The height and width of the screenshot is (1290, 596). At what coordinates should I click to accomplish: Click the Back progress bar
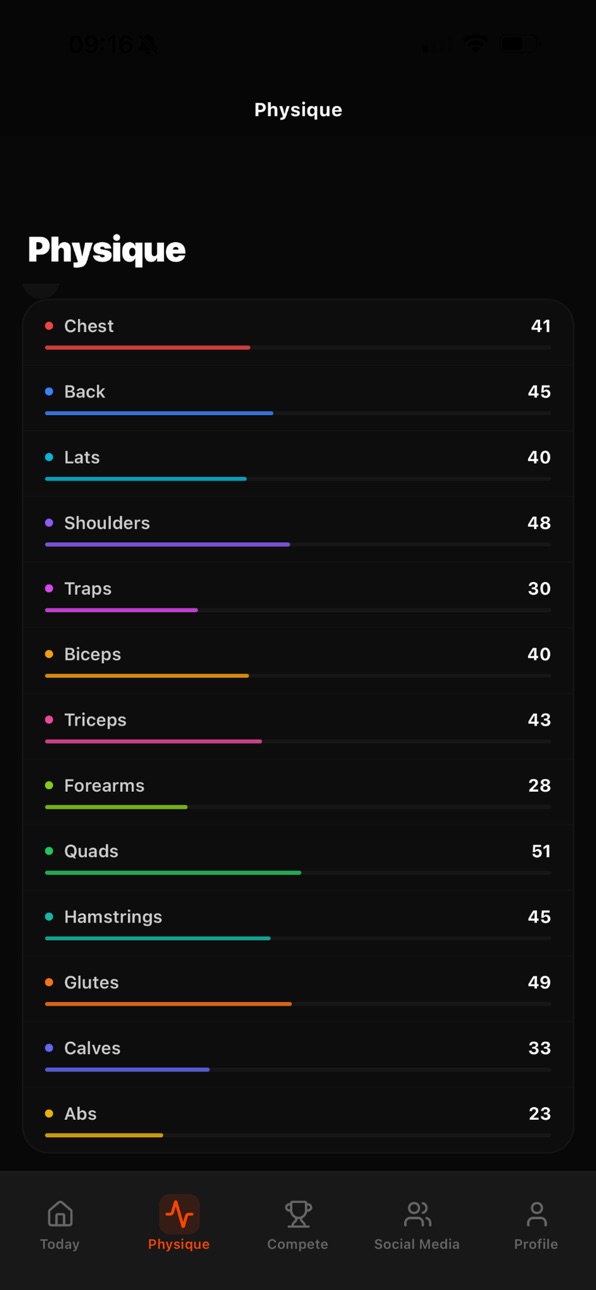click(x=298, y=413)
